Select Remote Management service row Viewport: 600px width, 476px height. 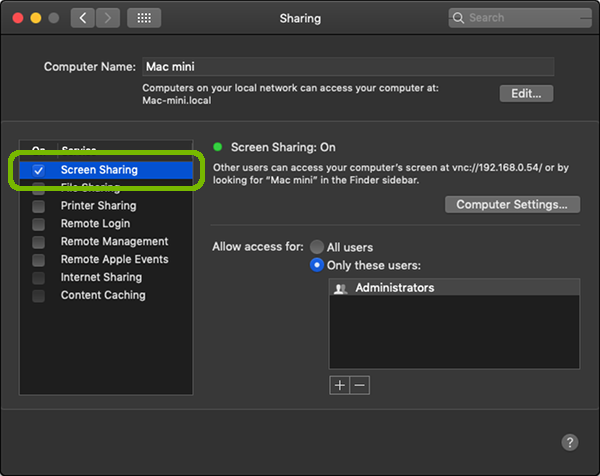click(x=106, y=241)
